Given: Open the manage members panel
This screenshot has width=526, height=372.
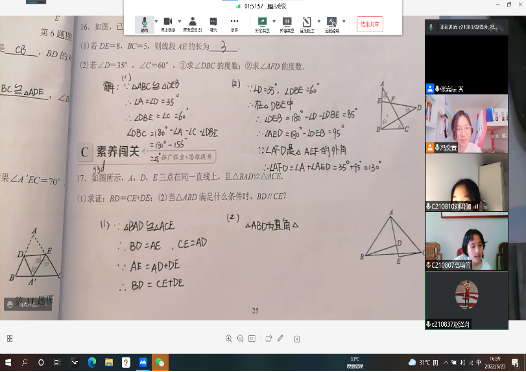Looking at the screenshot, I should pos(192,24).
